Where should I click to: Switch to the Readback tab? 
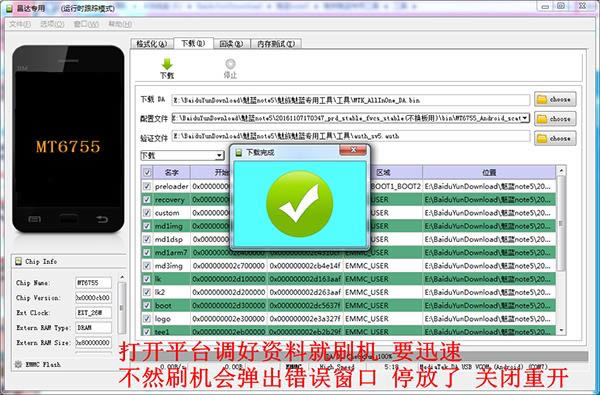click(x=231, y=44)
